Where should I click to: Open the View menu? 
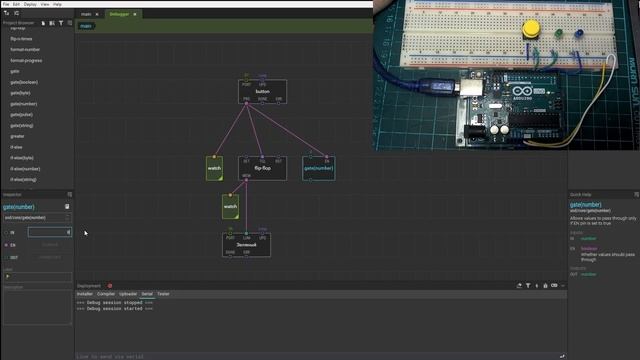coord(45,4)
